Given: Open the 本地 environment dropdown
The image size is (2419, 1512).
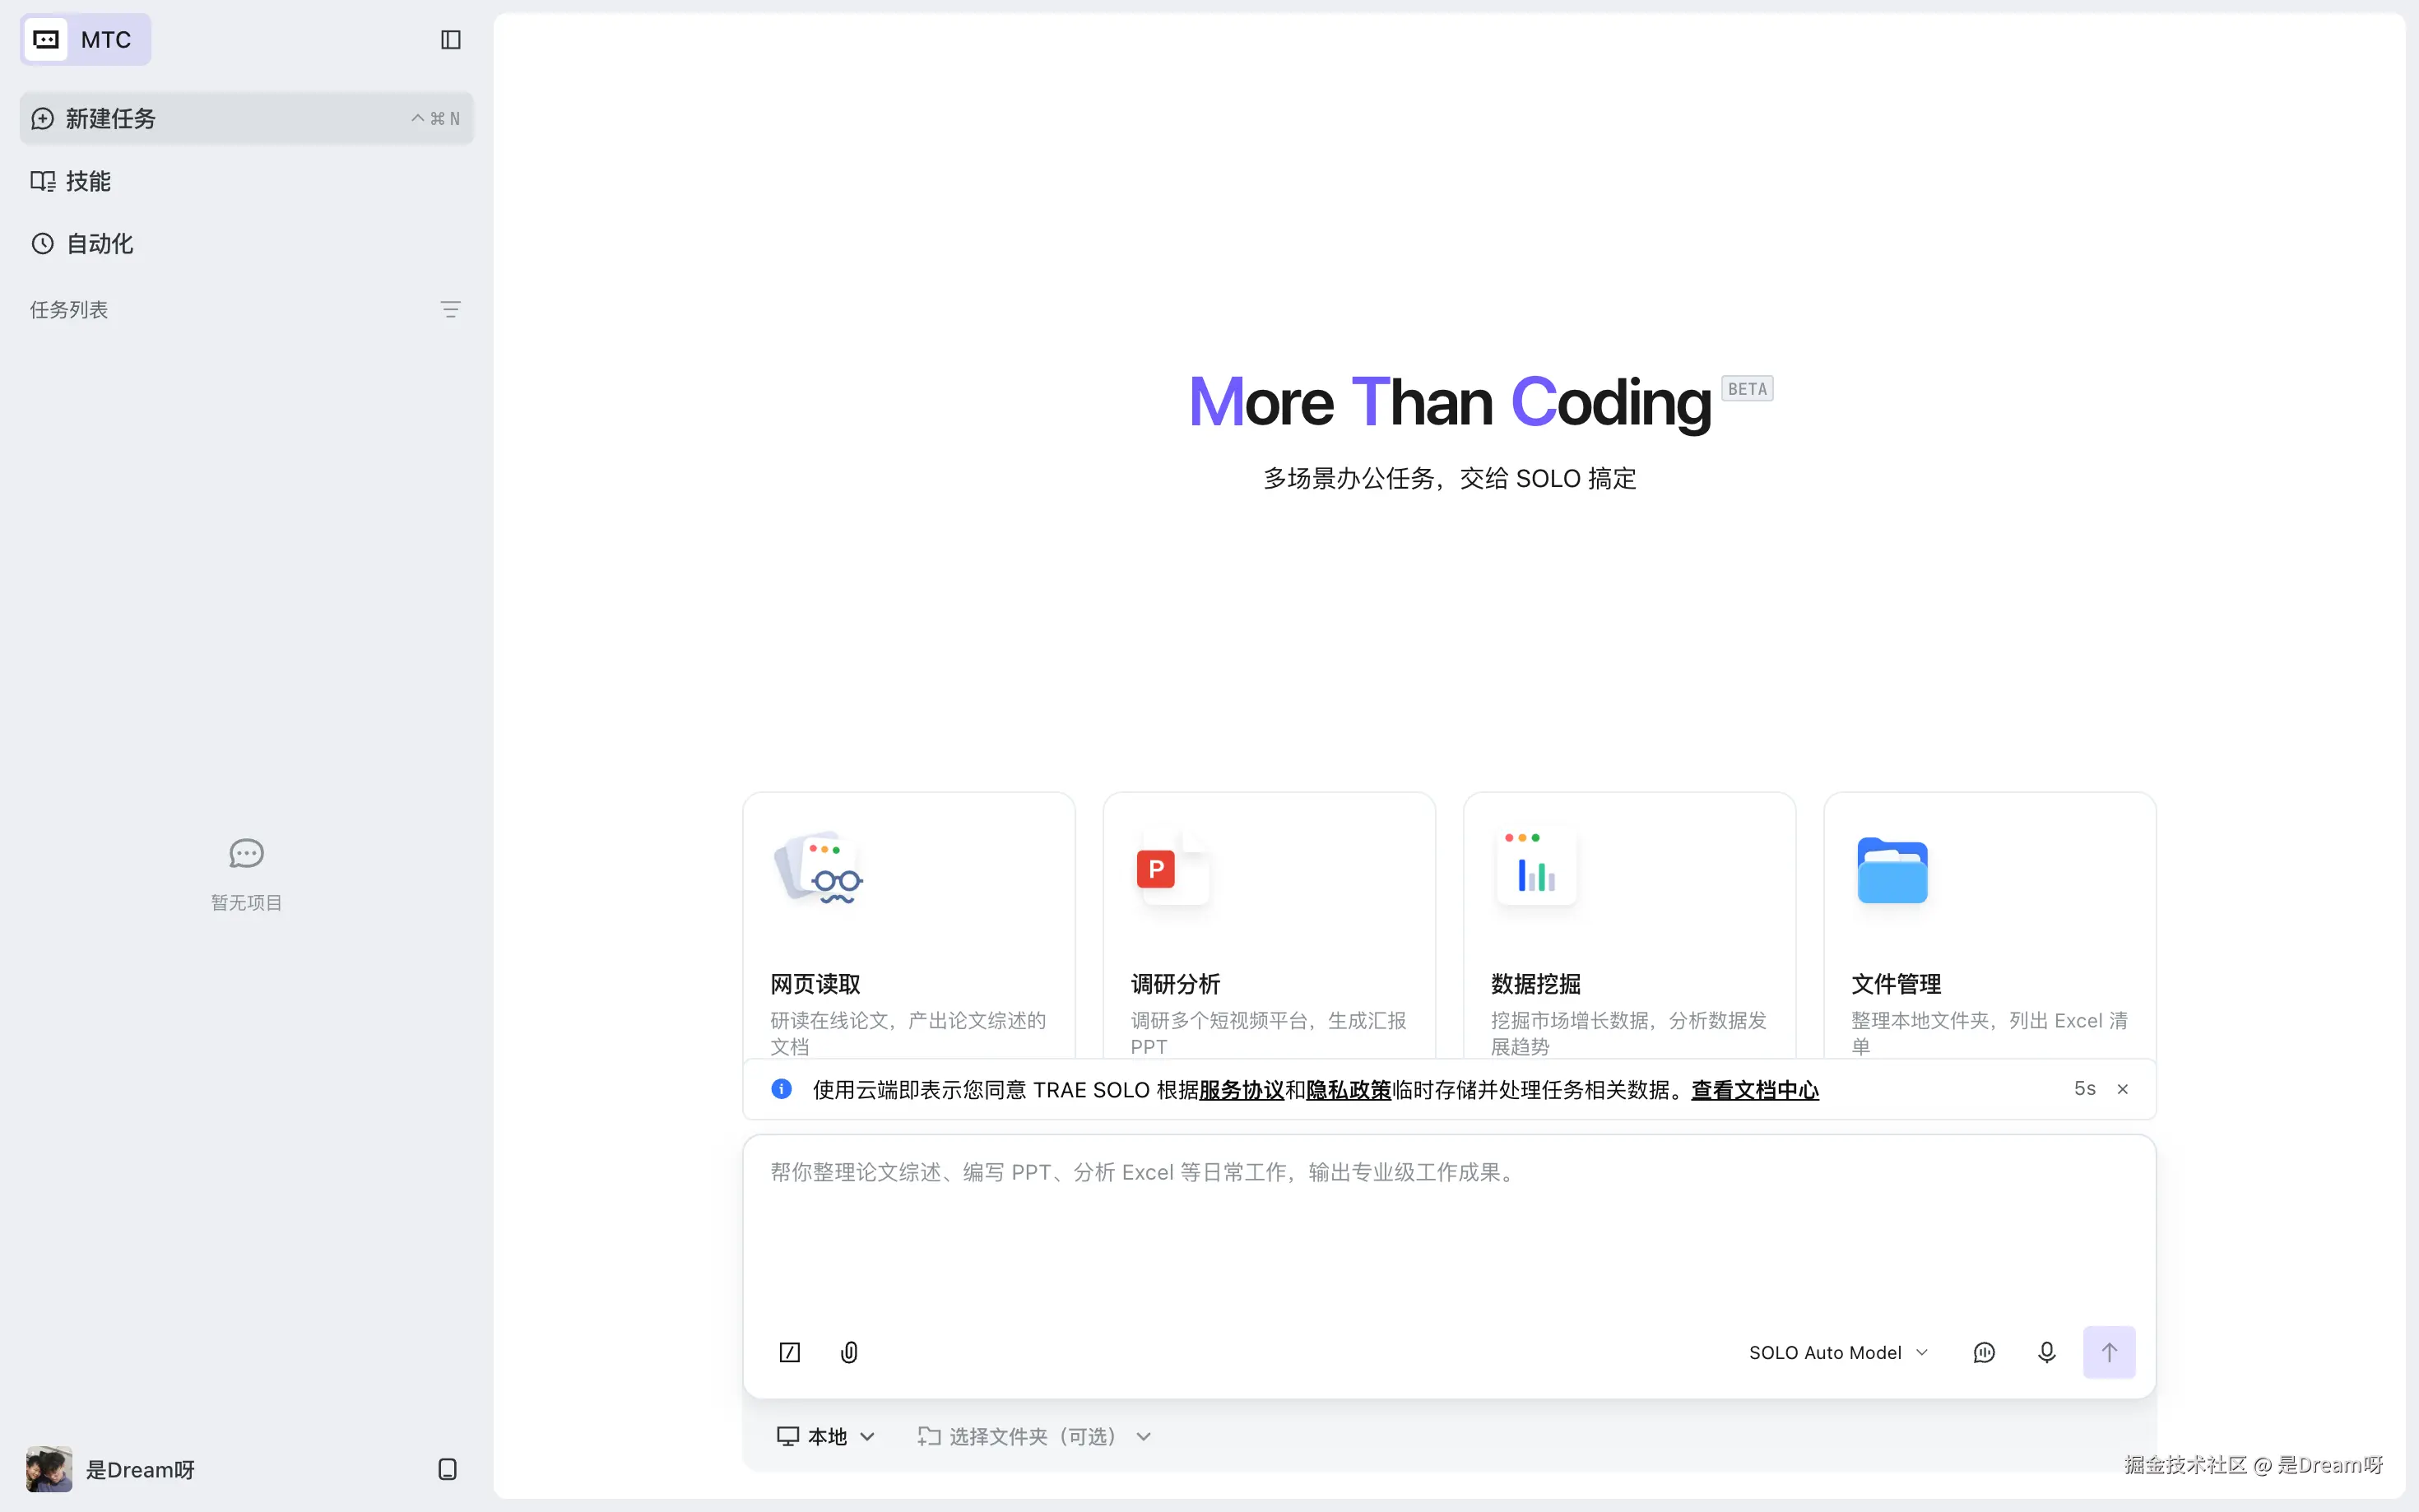Looking at the screenshot, I should (x=826, y=1436).
